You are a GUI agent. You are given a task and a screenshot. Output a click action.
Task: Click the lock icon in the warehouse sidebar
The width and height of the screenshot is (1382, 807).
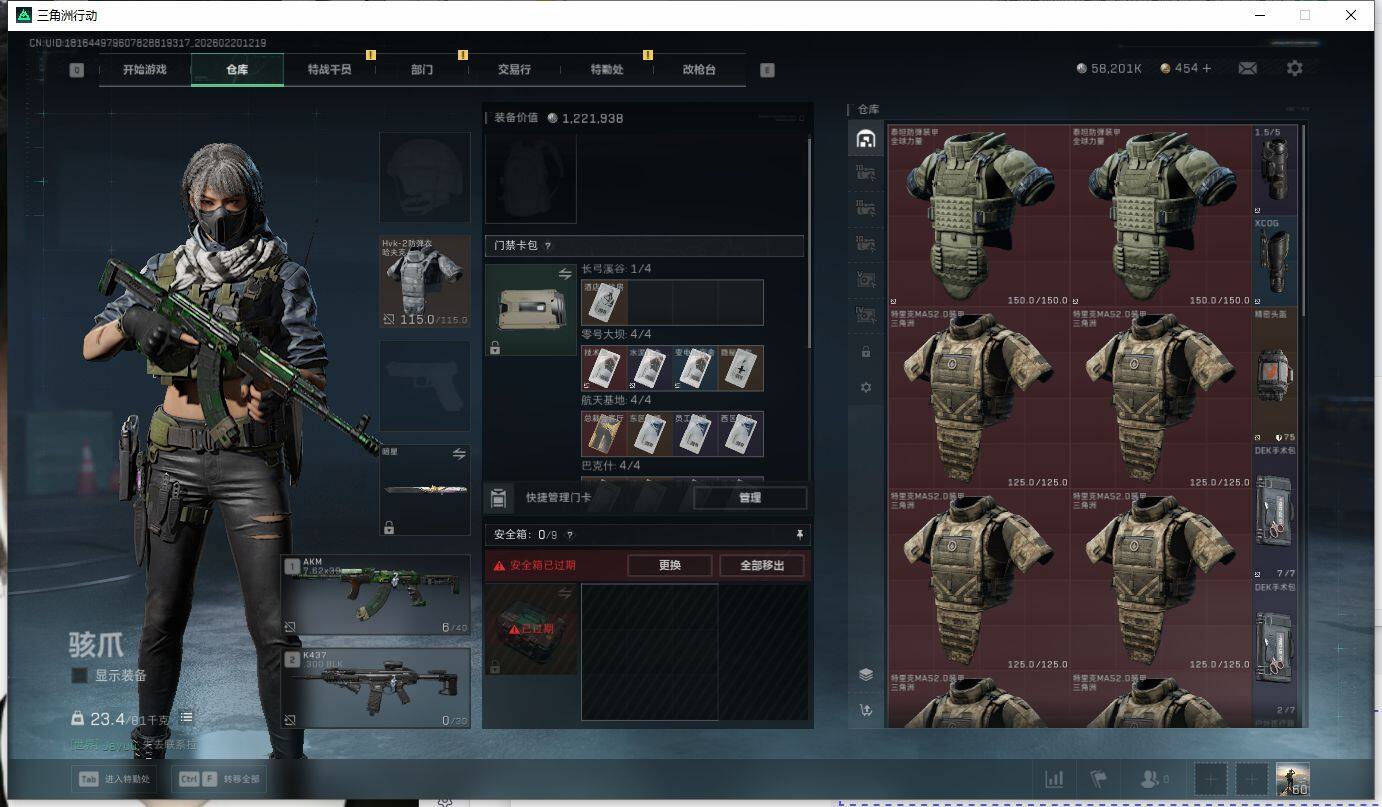[x=865, y=352]
